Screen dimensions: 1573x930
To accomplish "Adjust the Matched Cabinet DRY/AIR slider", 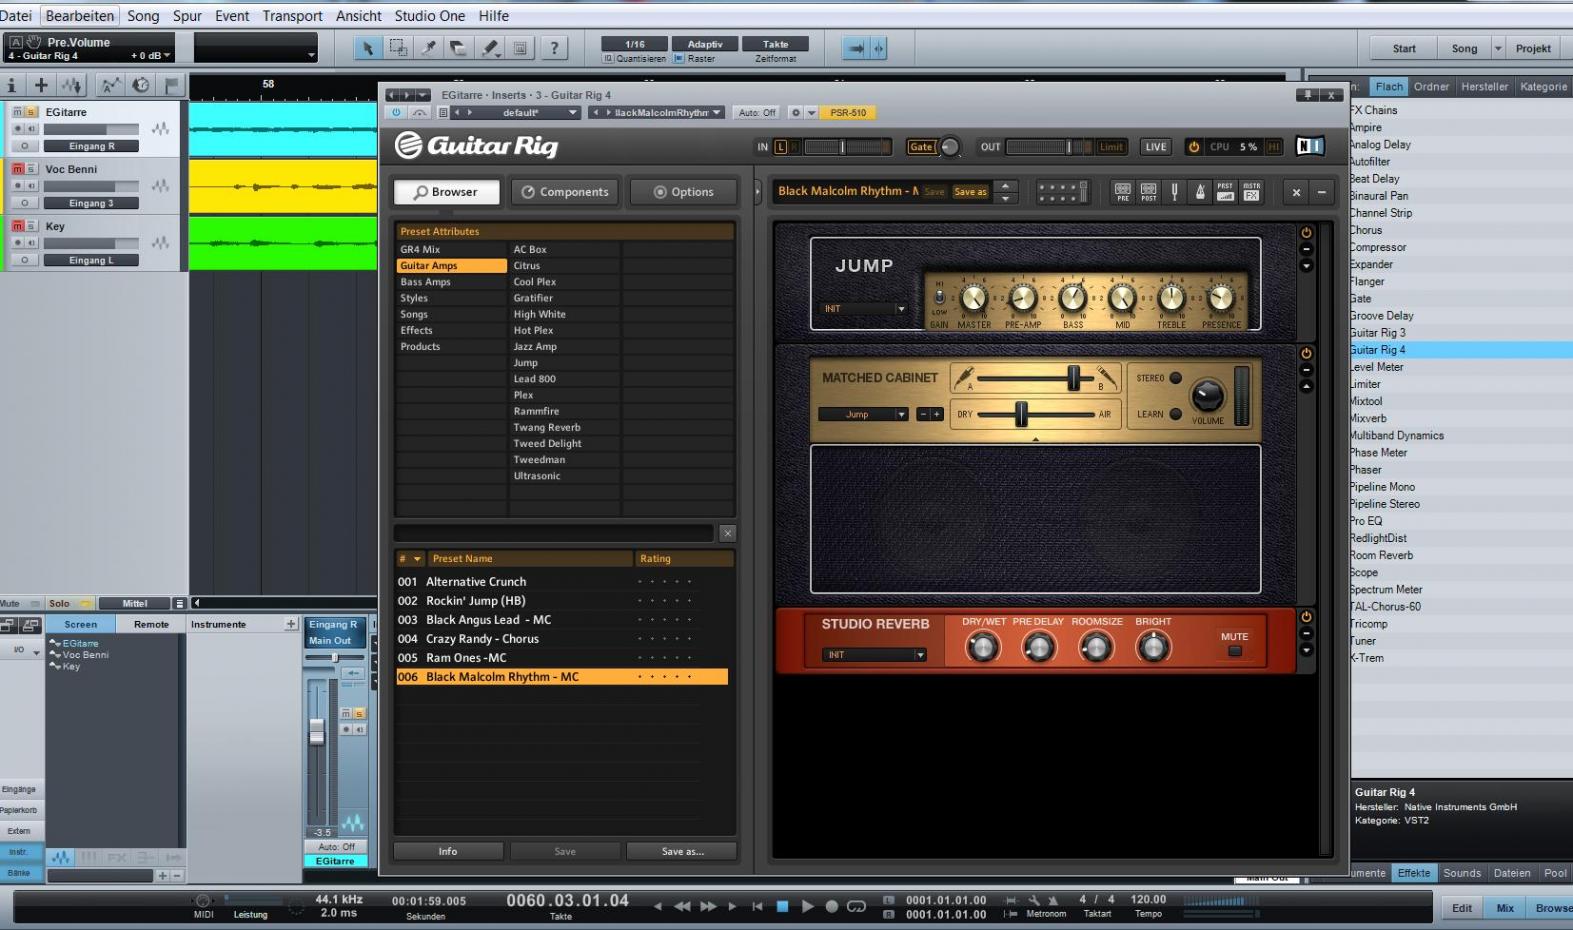I will [x=1021, y=414].
